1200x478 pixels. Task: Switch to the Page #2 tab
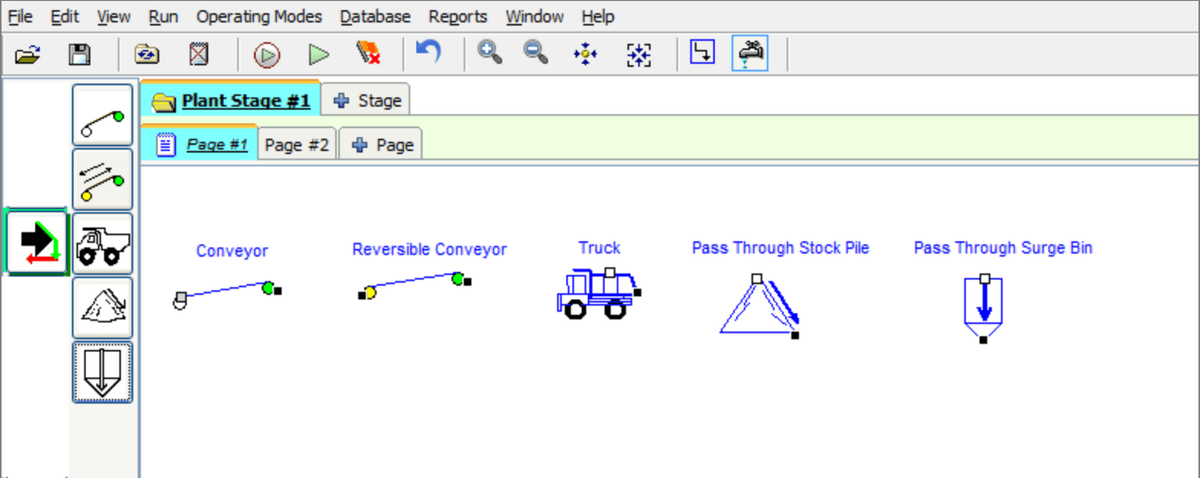(x=296, y=145)
